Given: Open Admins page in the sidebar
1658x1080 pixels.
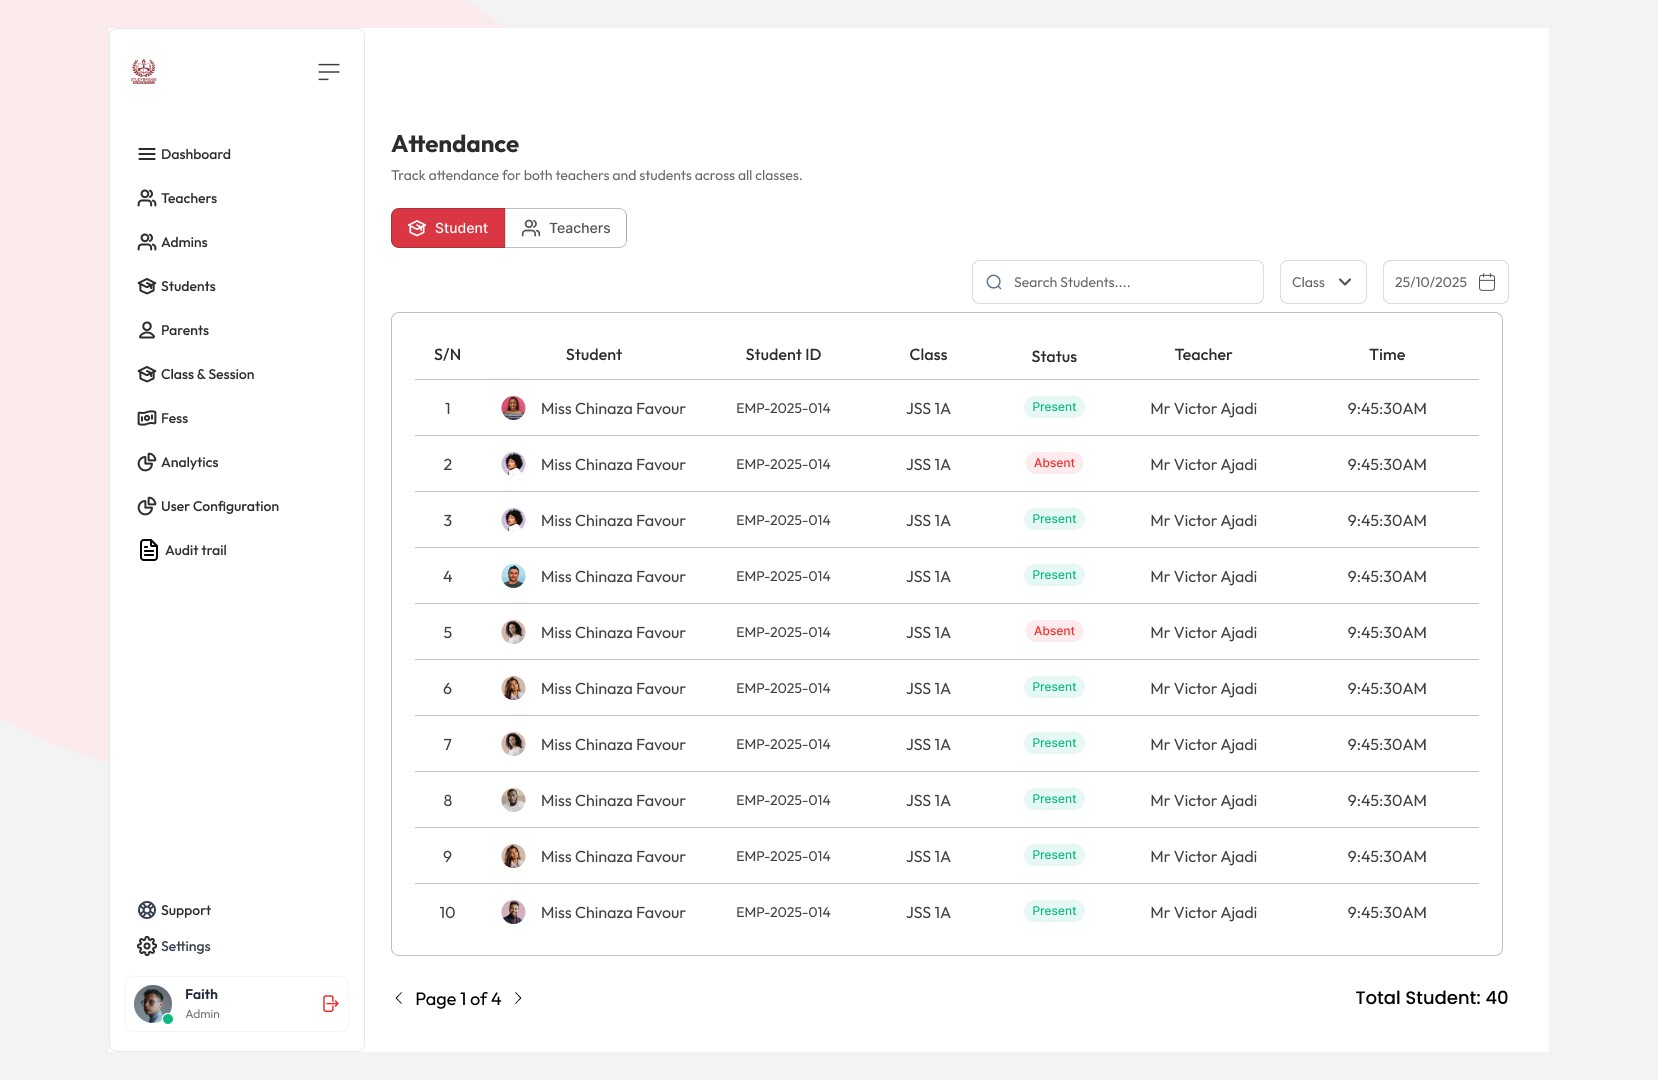Looking at the screenshot, I should (x=173, y=242).
